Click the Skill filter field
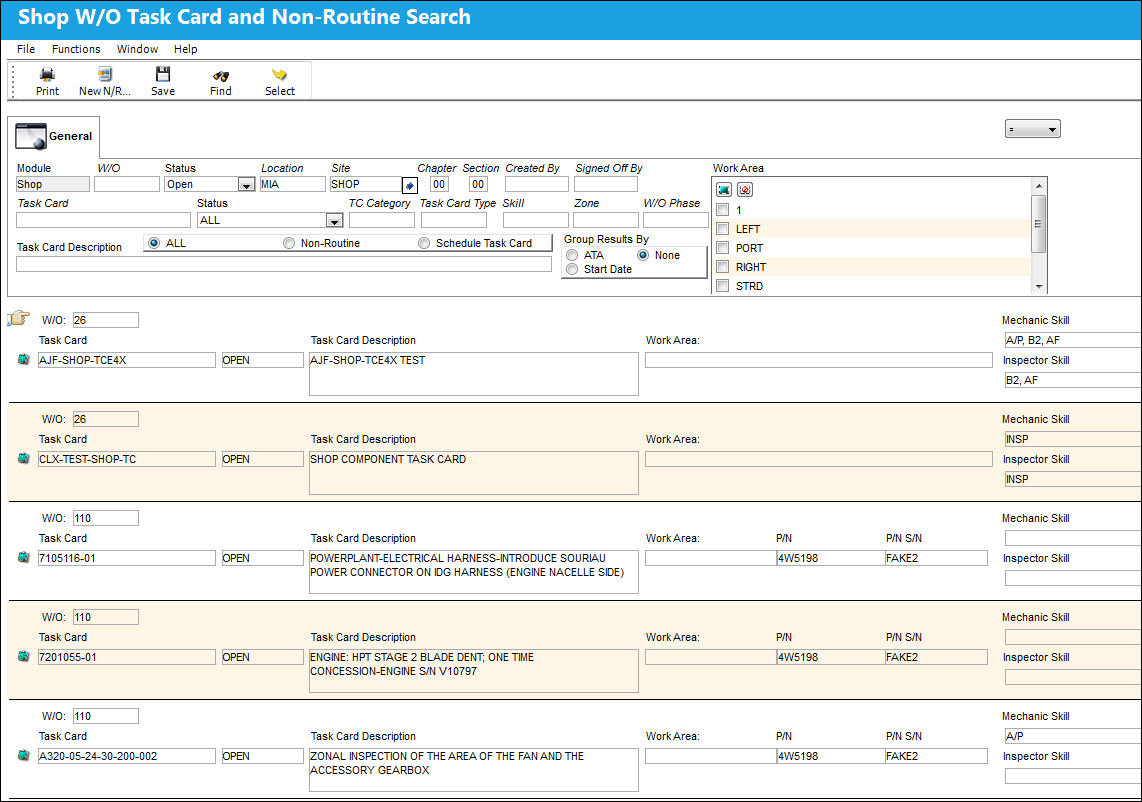This screenshot has width=1142, height=802. pos(535,220)
